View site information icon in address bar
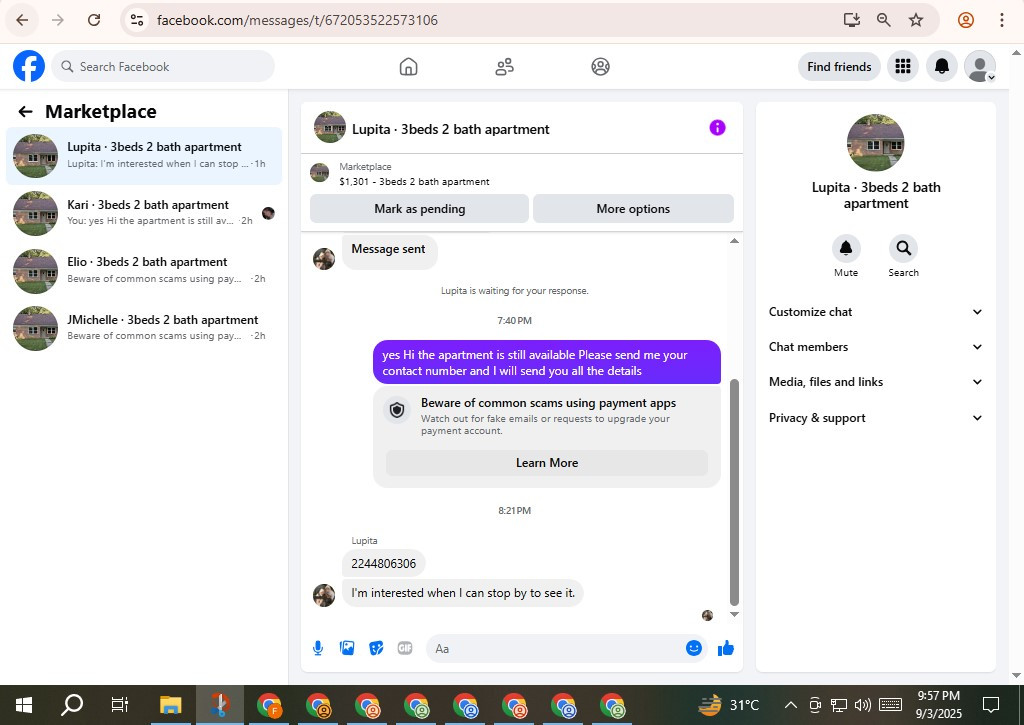Image resolution: width=1024 pixels, height=725 pixels. [x=136, y=20]
